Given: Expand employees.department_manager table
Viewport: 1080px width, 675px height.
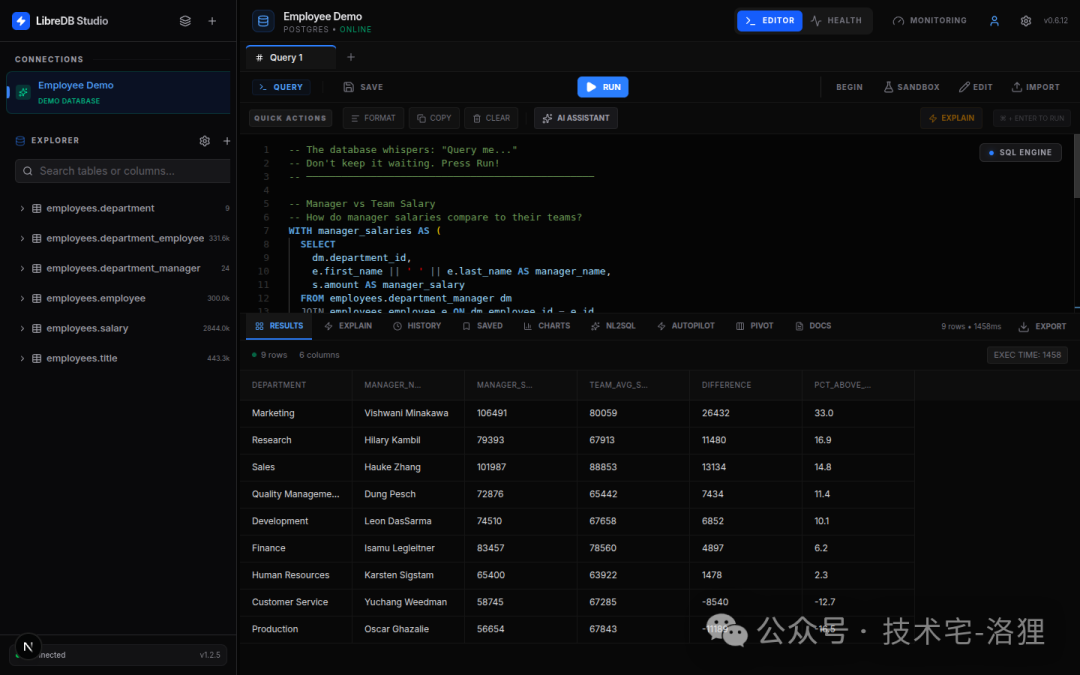Looking at the screenshot, I should 22,268.
